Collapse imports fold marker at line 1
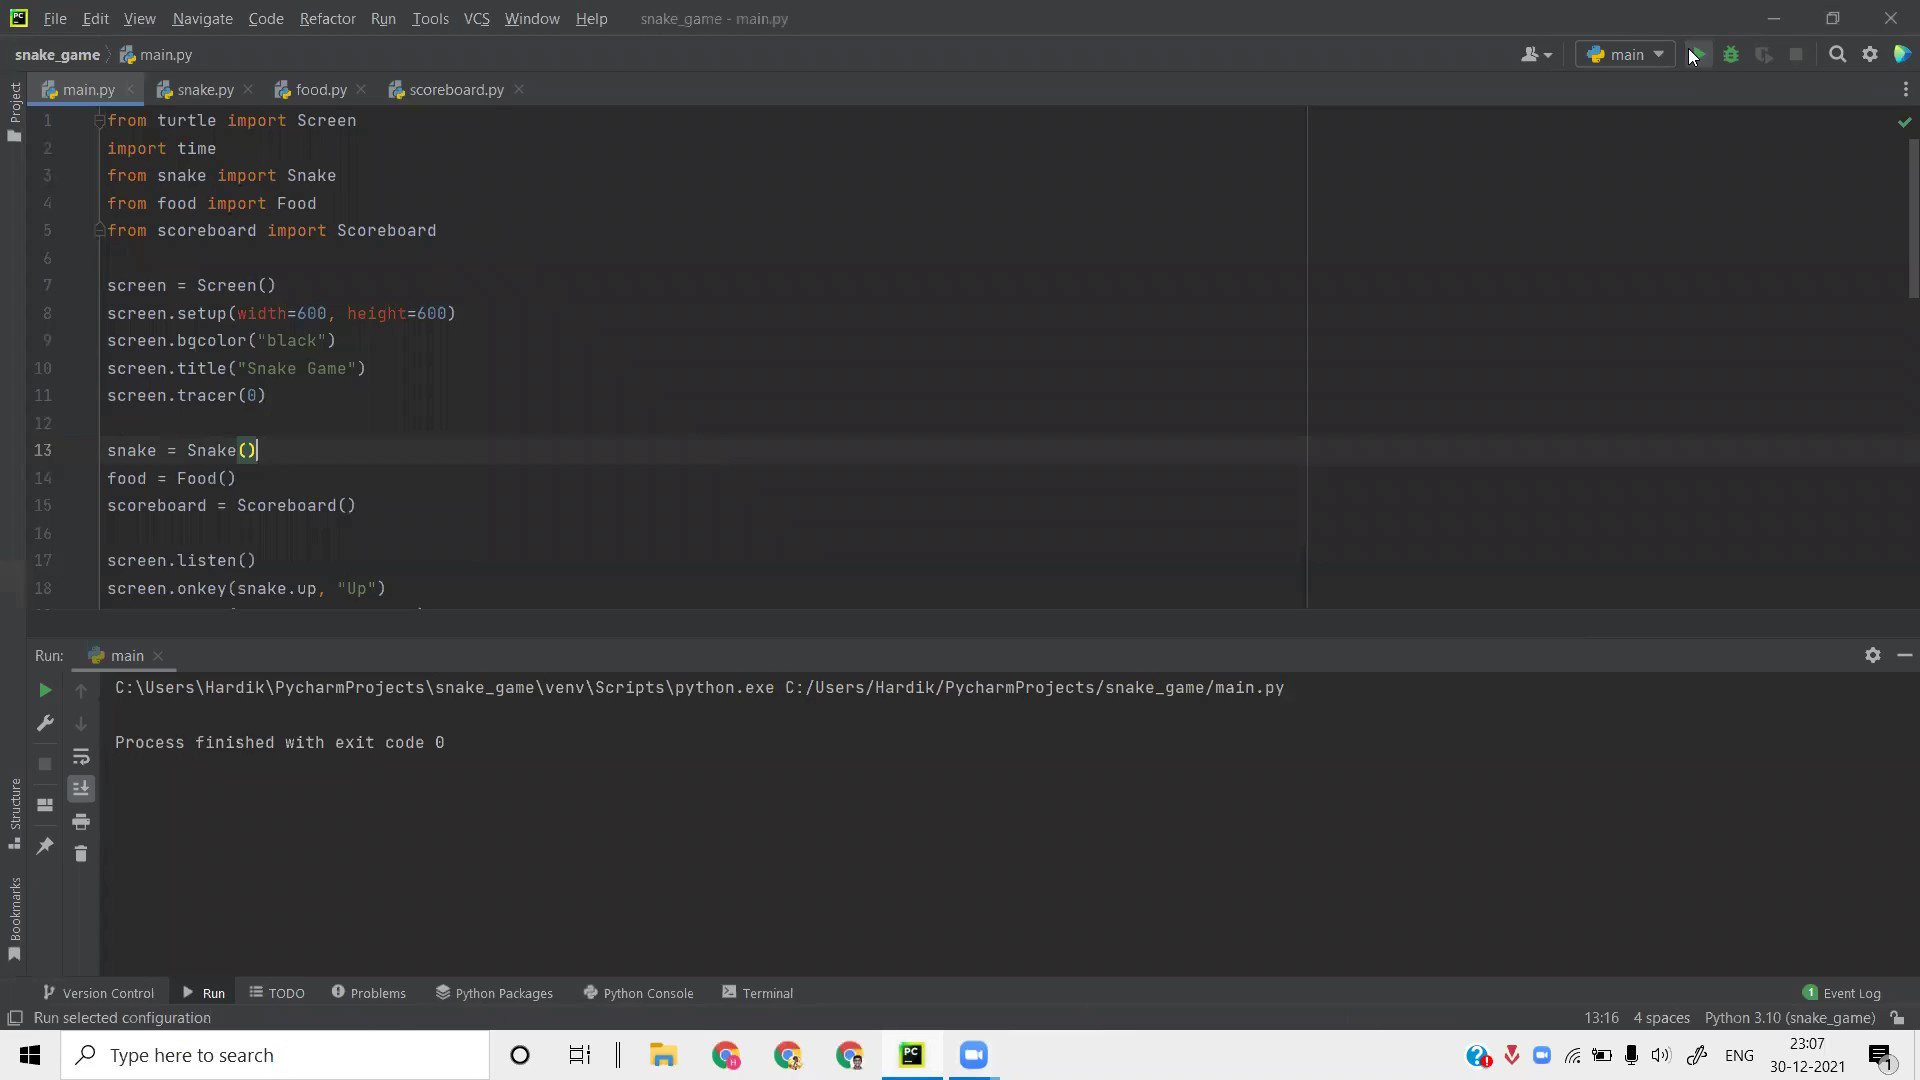The height and width of the screenshot is (1080, 1920). tap(99, 121)
